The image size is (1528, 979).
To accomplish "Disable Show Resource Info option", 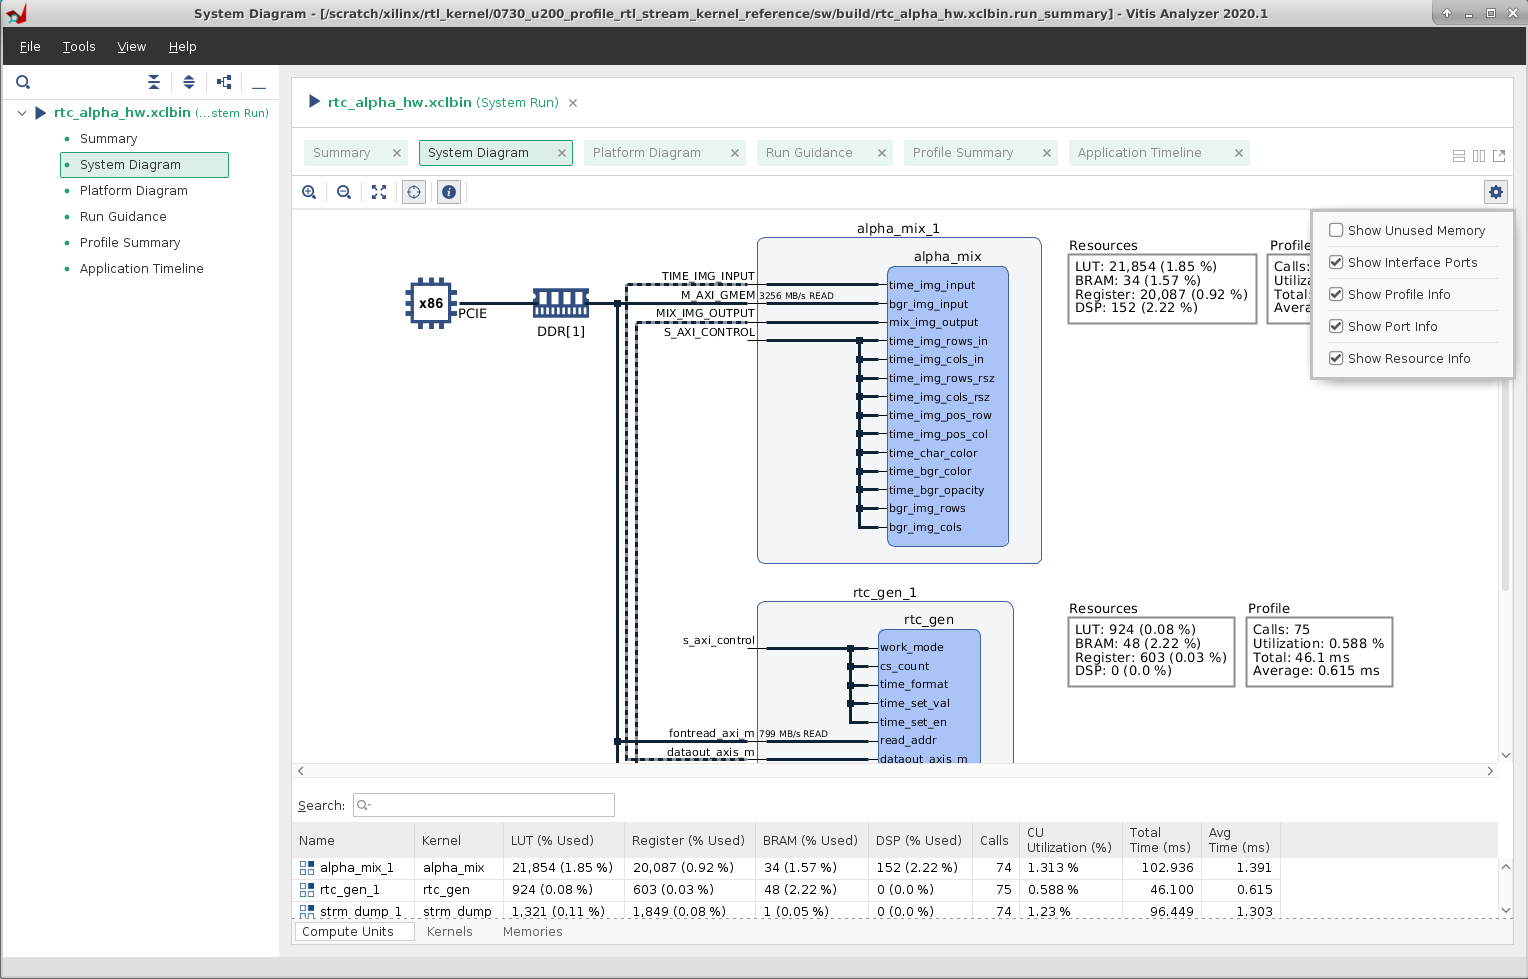I will coord(1336,358).
